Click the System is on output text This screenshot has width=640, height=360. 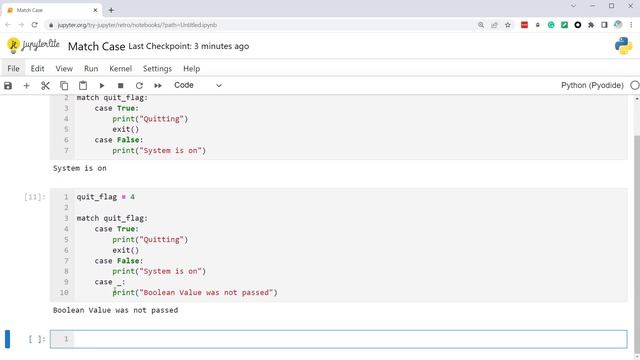pyautogui.click(x=80, y=168)
